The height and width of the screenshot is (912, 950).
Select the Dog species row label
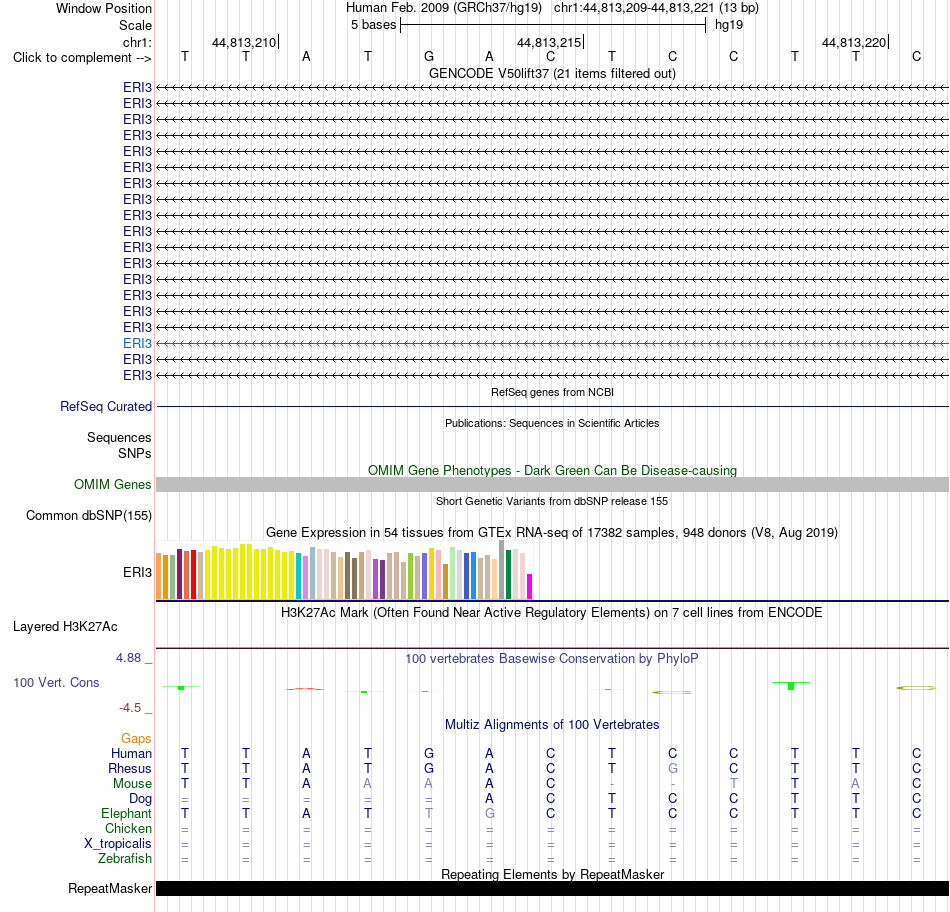coord(140,799)
